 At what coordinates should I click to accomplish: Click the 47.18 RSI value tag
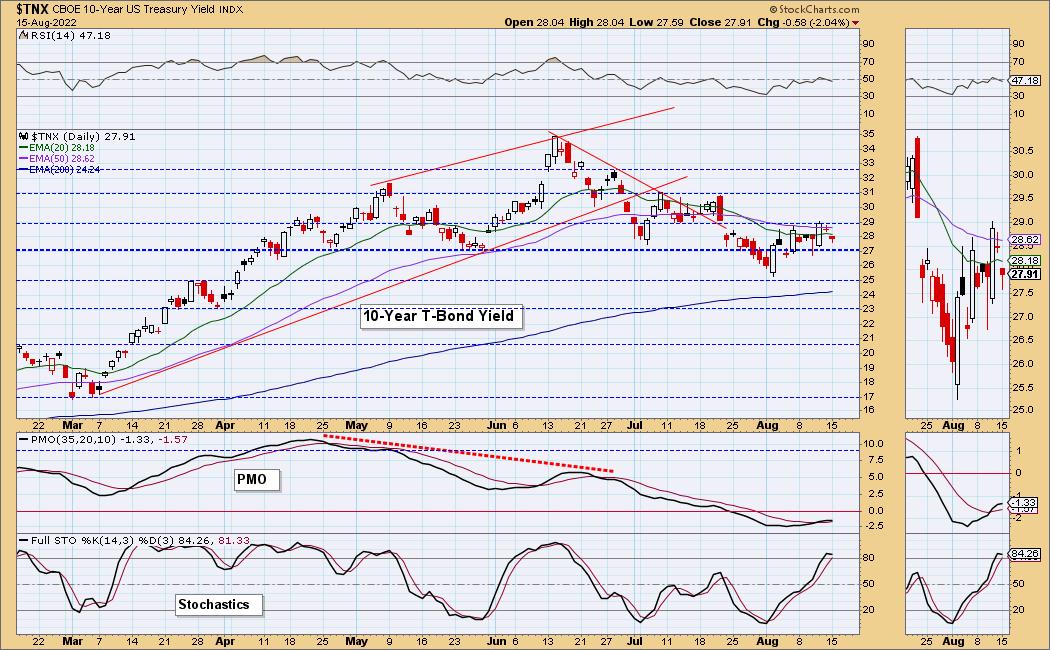pos(1025,80)
